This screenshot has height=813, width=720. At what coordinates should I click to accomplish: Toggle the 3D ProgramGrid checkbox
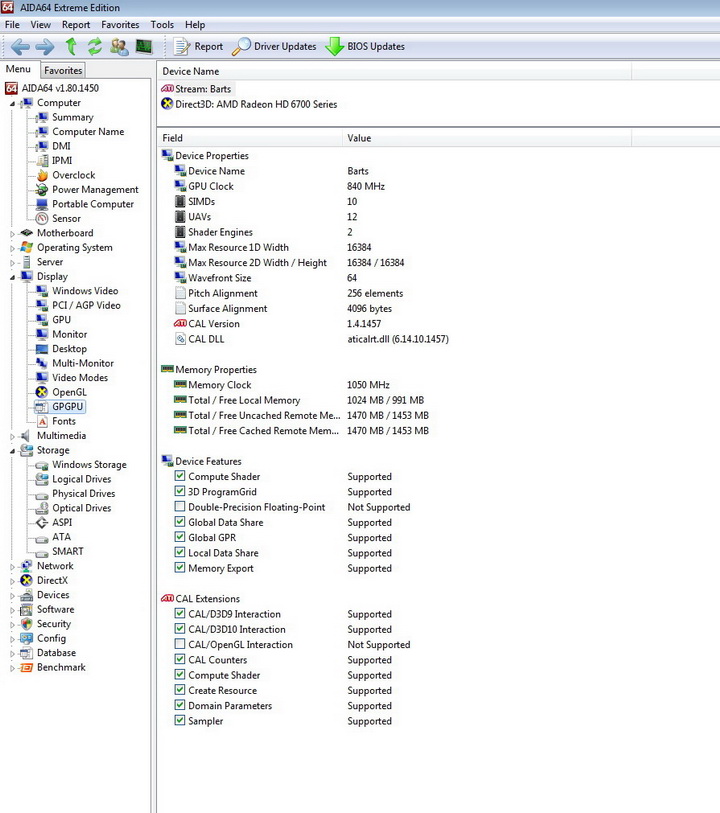180,491
